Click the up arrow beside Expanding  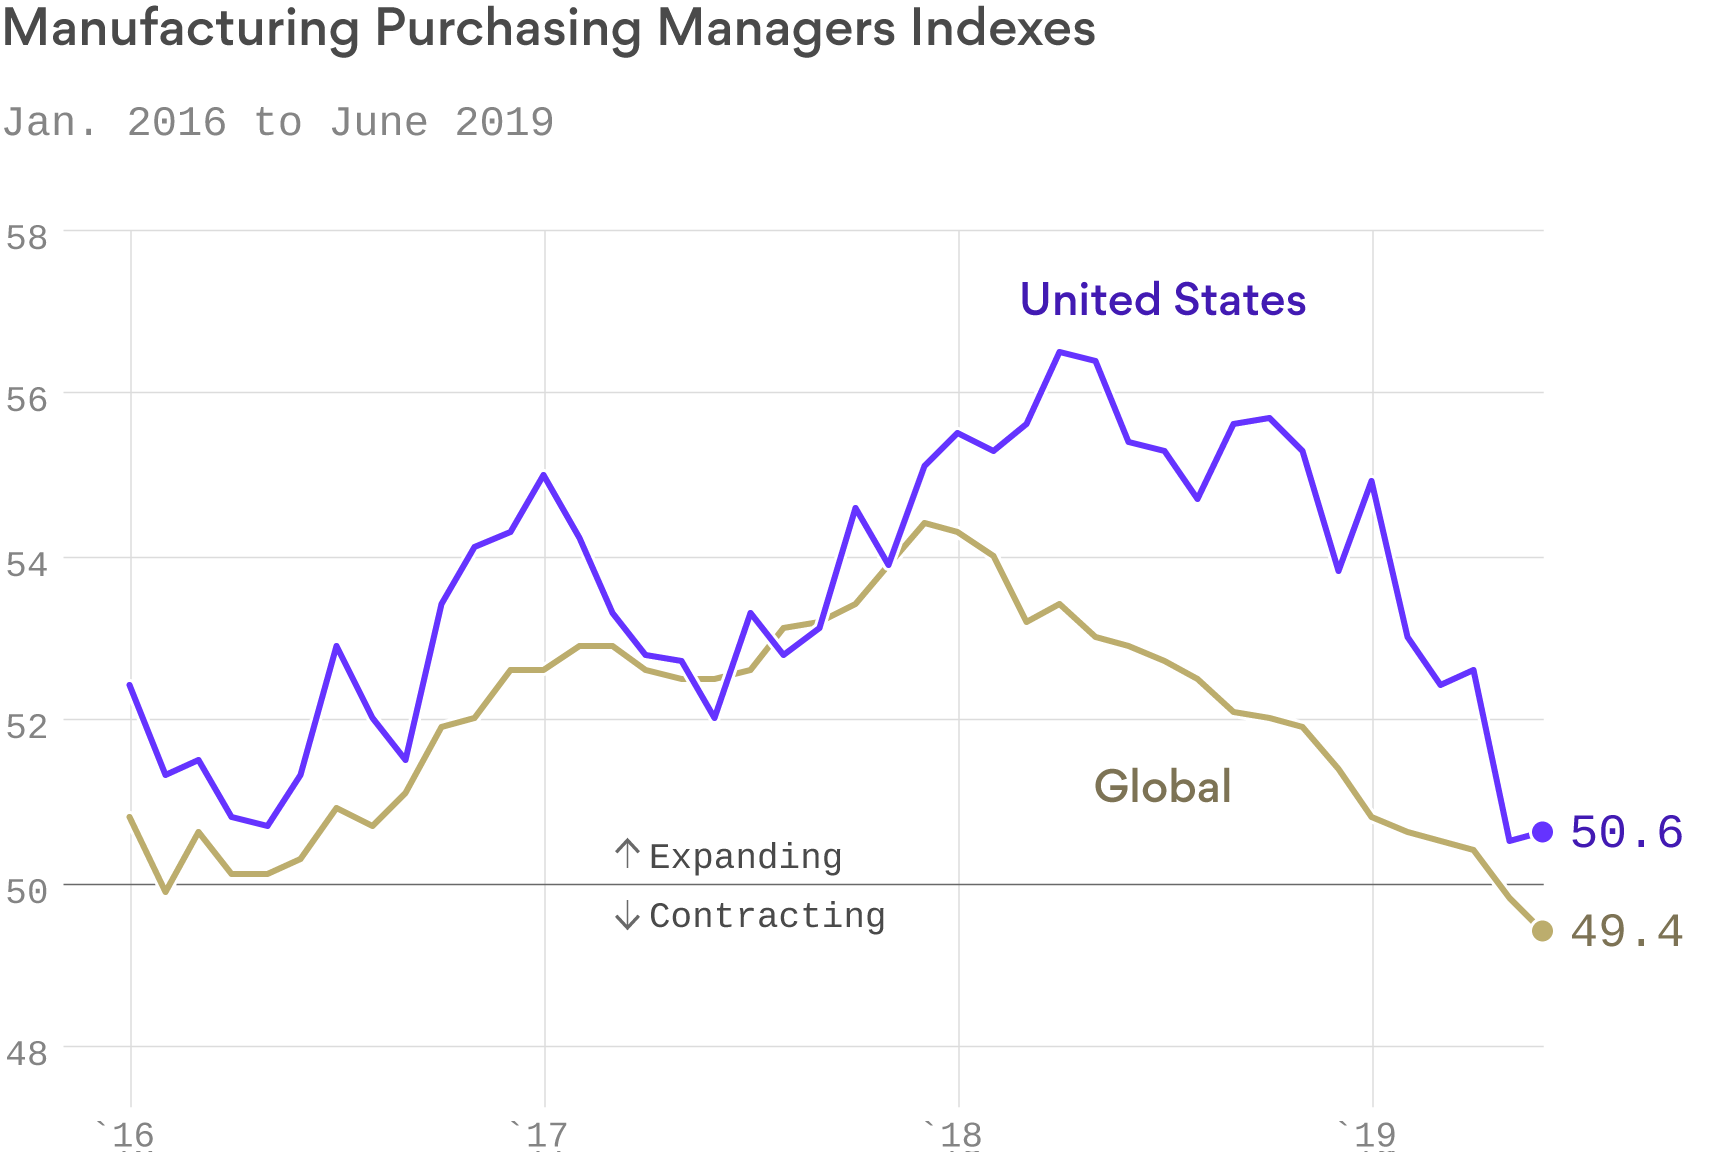coord(627,854)
